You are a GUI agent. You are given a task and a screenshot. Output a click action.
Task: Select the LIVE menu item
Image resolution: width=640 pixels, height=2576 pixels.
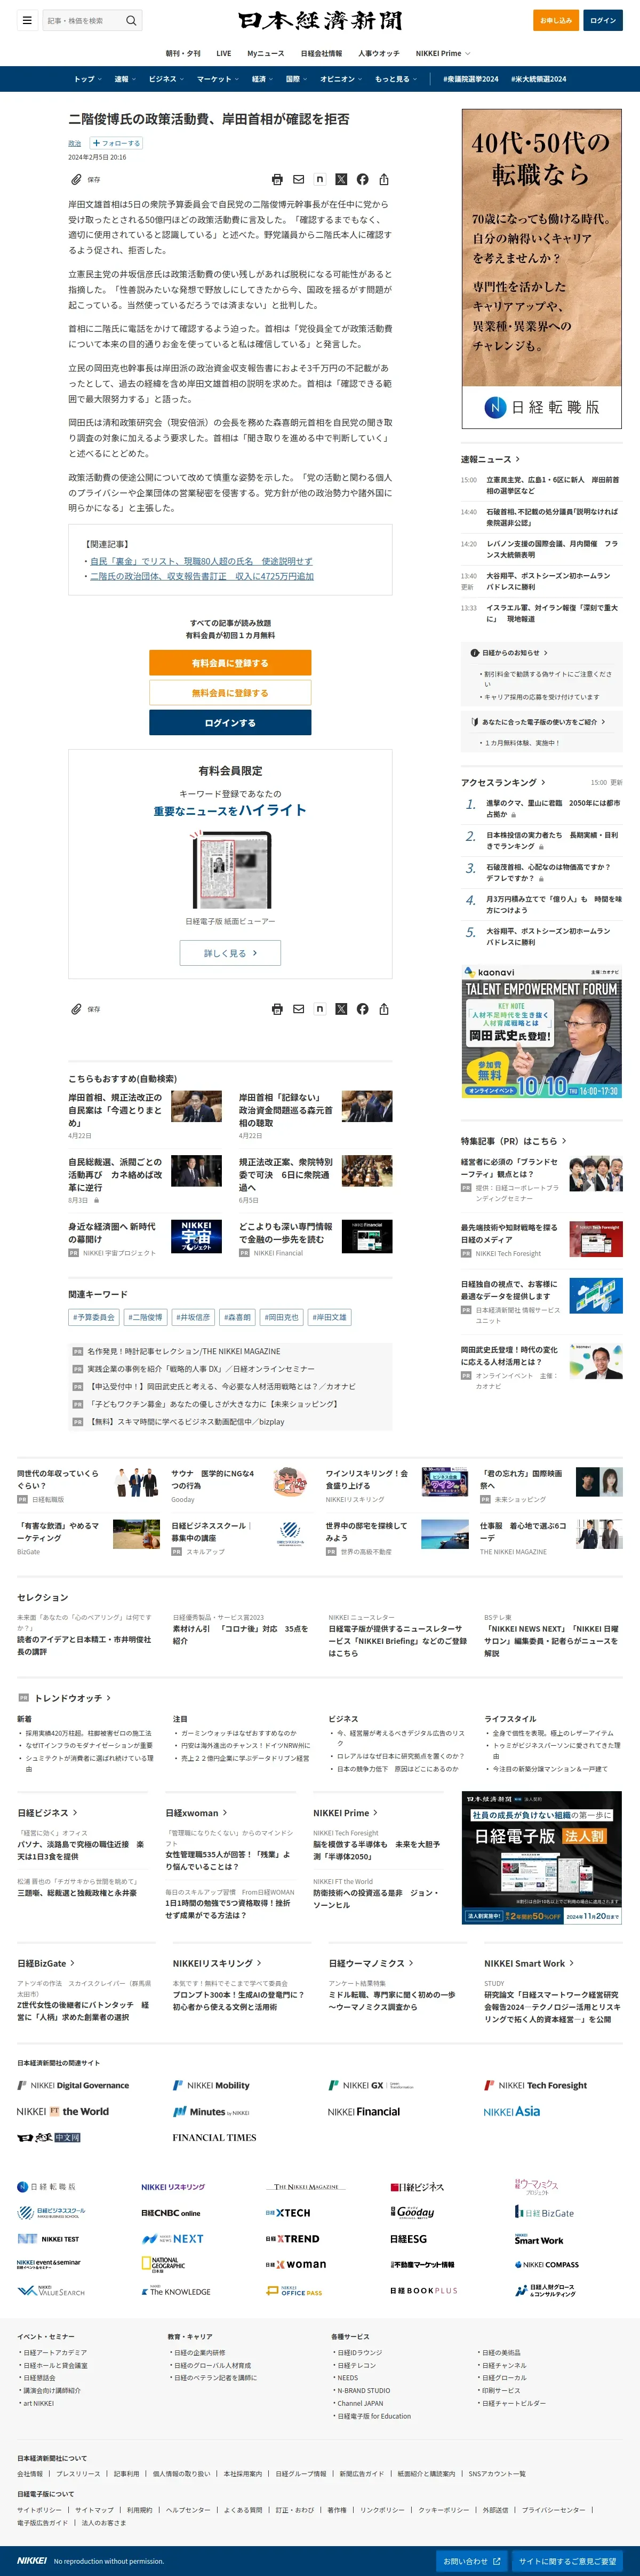coord(224,53)
